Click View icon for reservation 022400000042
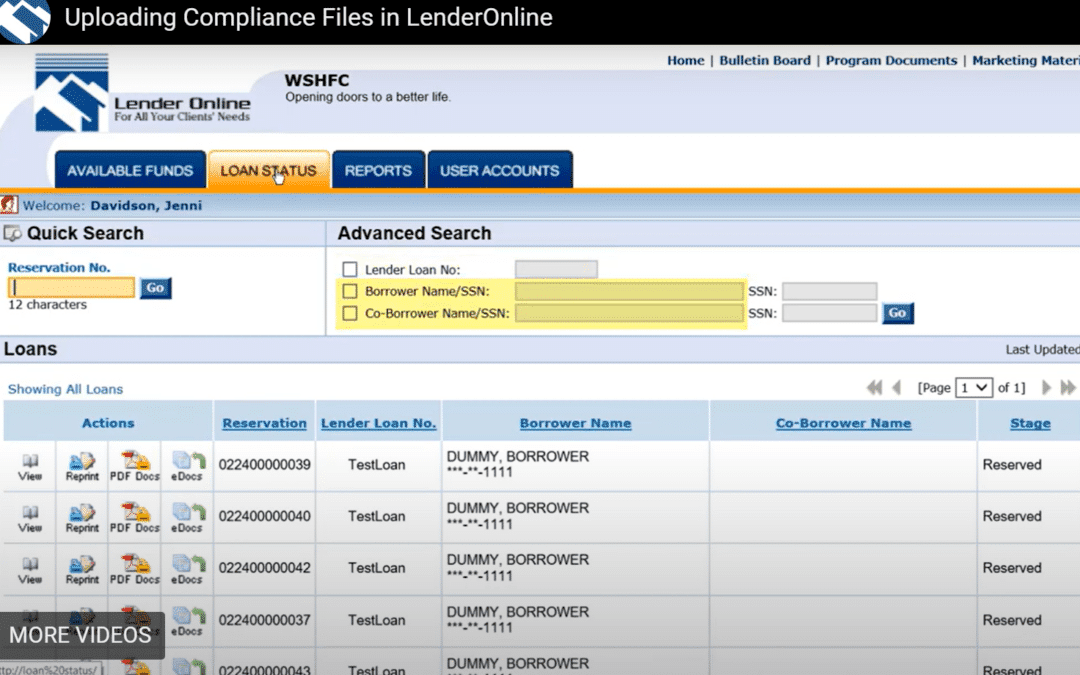Screen dimensions: 1080x675 coord(30,570)
